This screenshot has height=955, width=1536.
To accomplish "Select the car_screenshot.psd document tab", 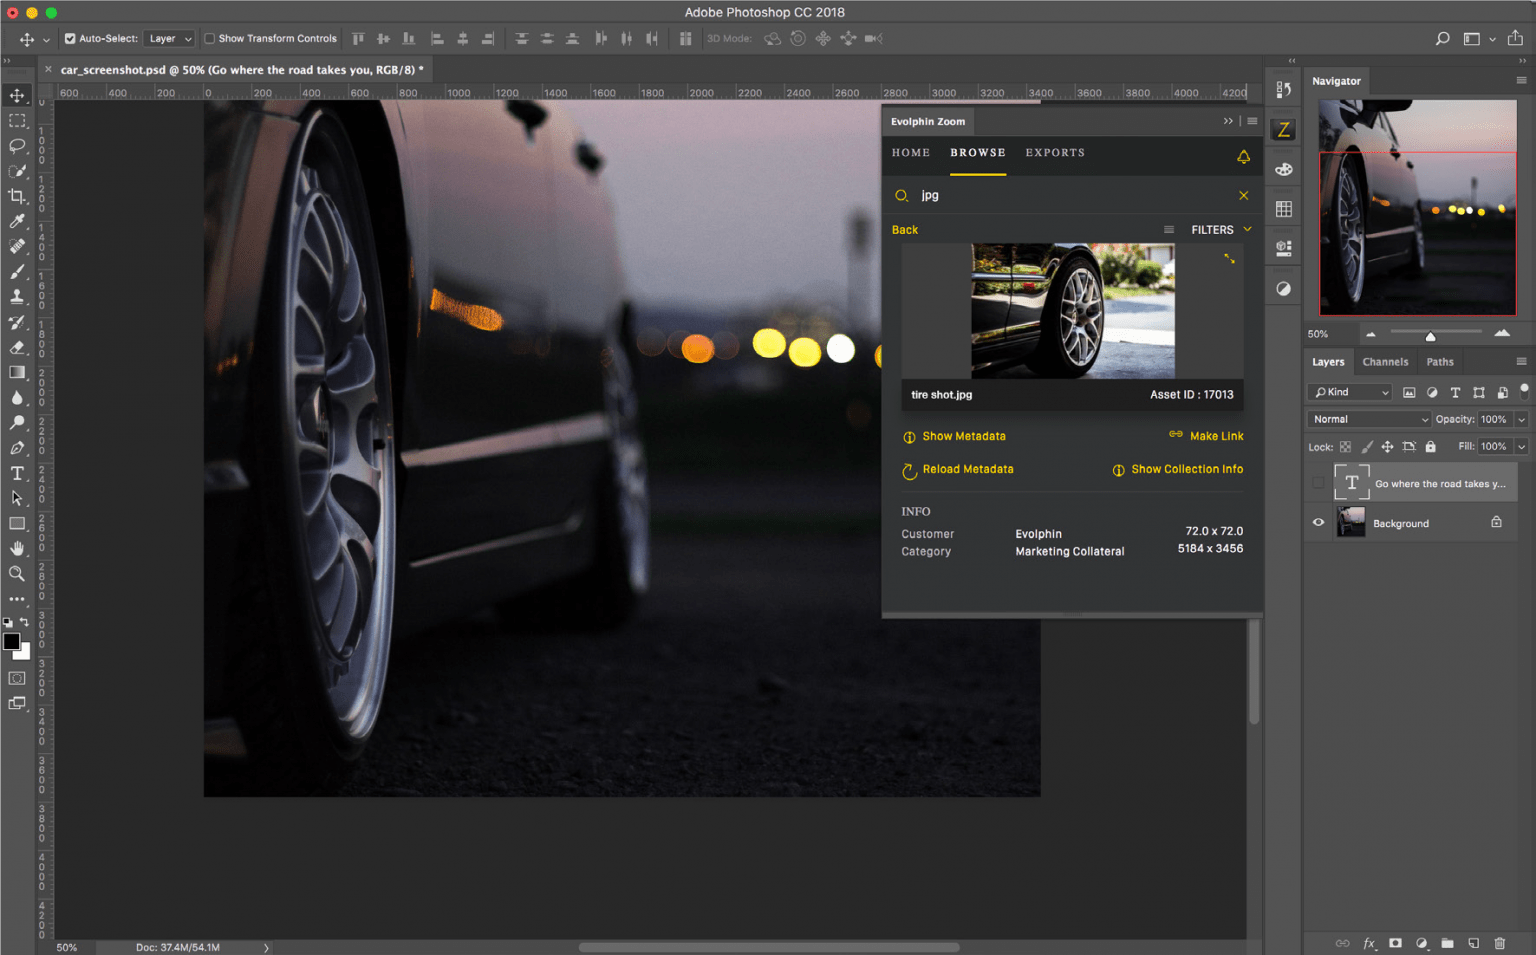I will pyautogui.click(x=241, y=70).
